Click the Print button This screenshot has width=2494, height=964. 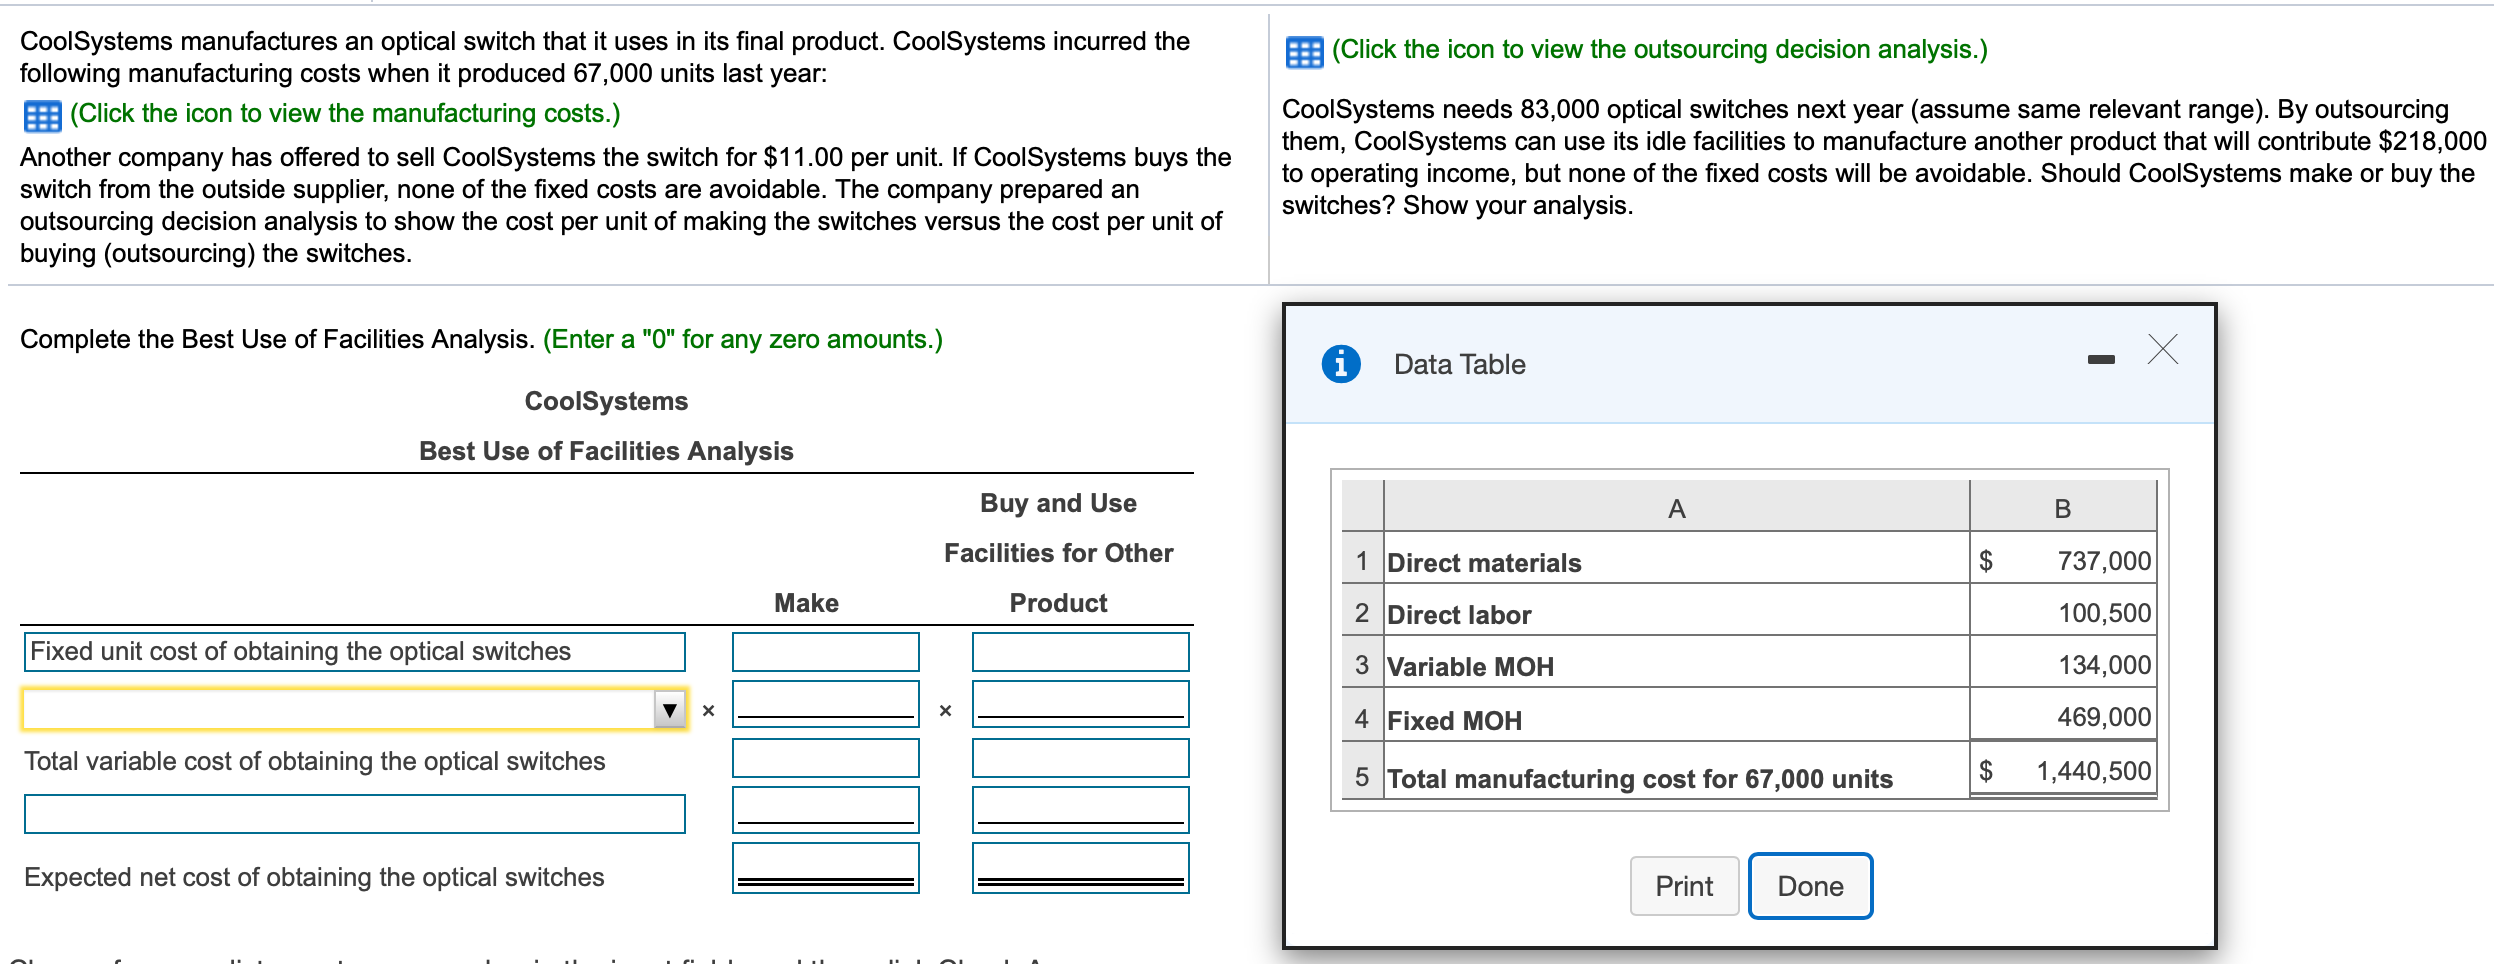(1684, 885)
